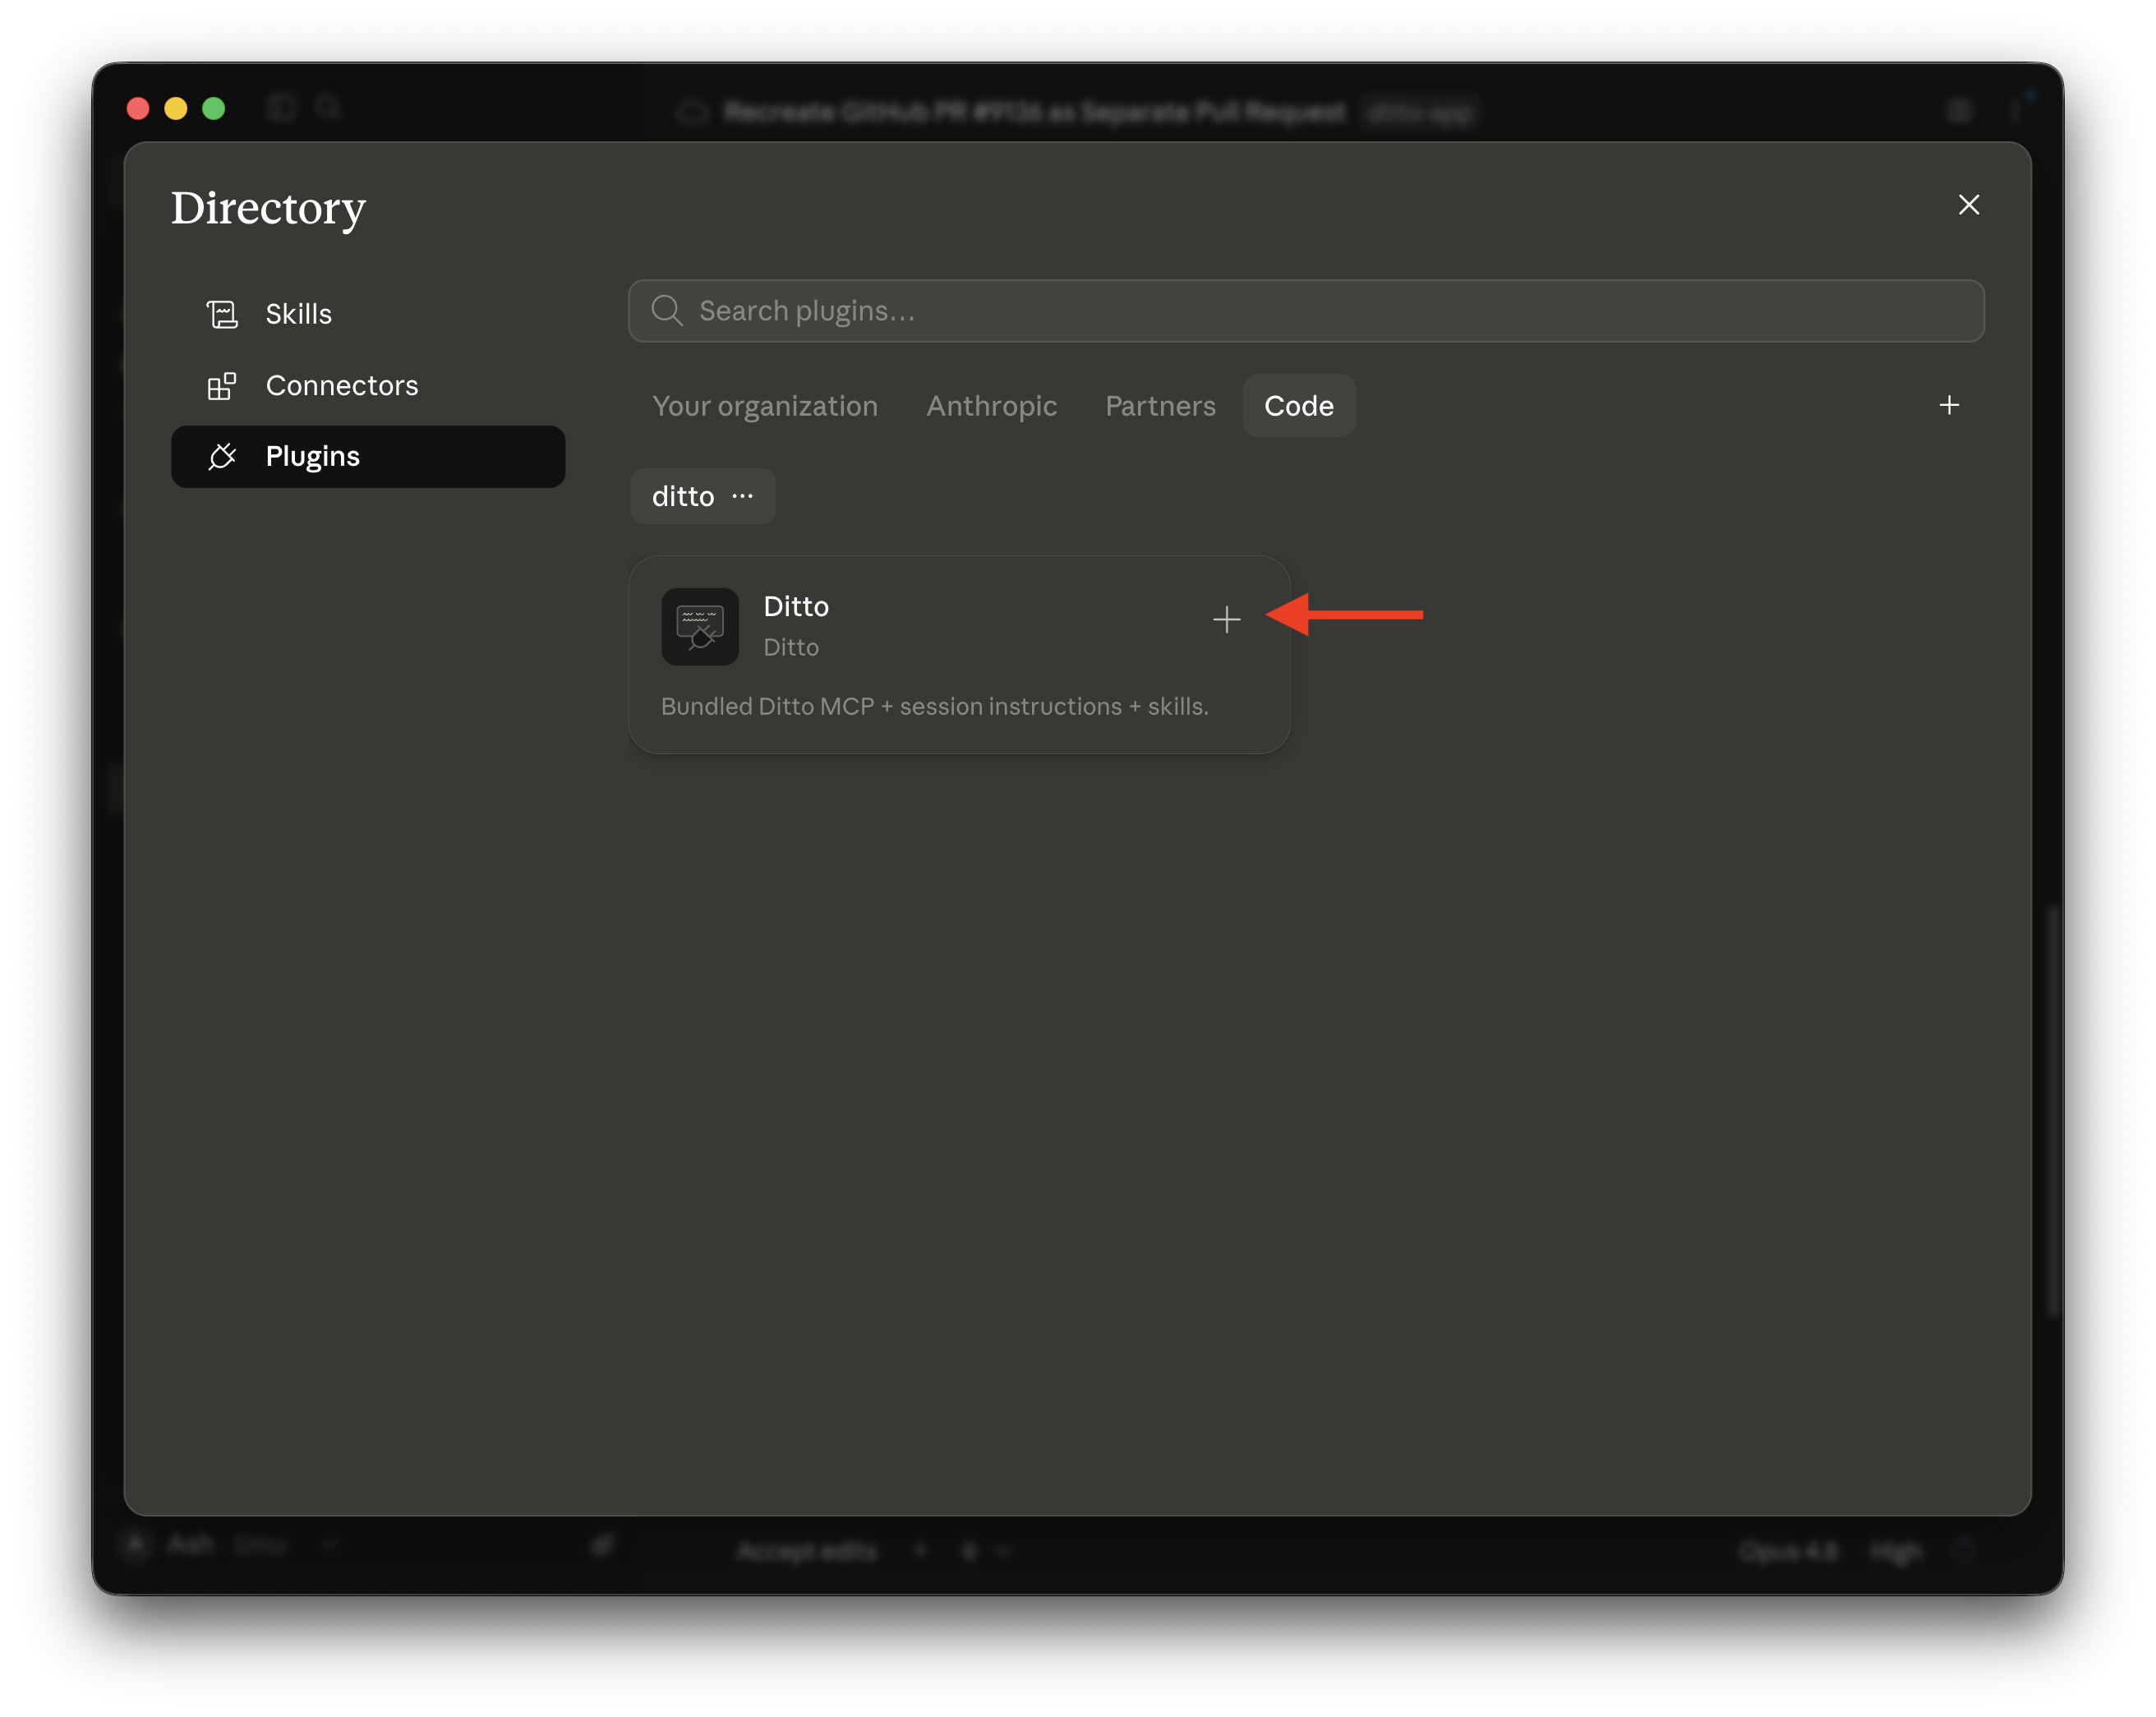The image size is (2156, 1717).
Task: Open the ditto marketplace ellipsis menu
Action: click(742, 496)
